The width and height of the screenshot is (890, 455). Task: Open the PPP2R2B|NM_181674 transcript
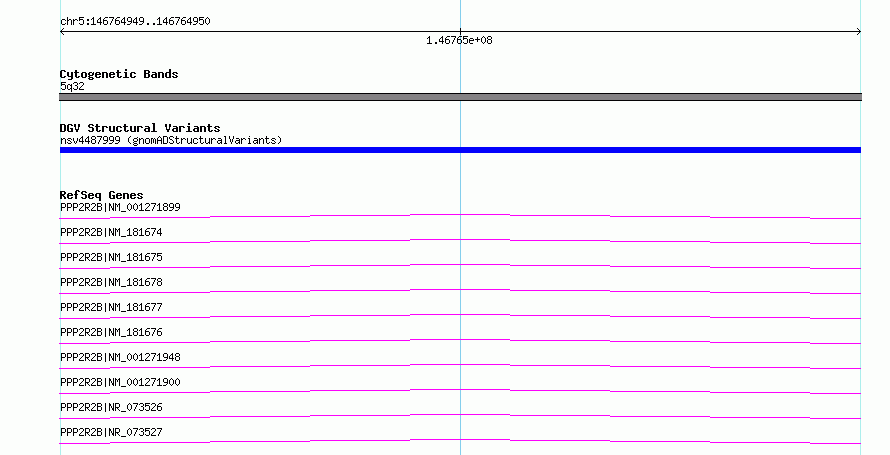(111, 232)
